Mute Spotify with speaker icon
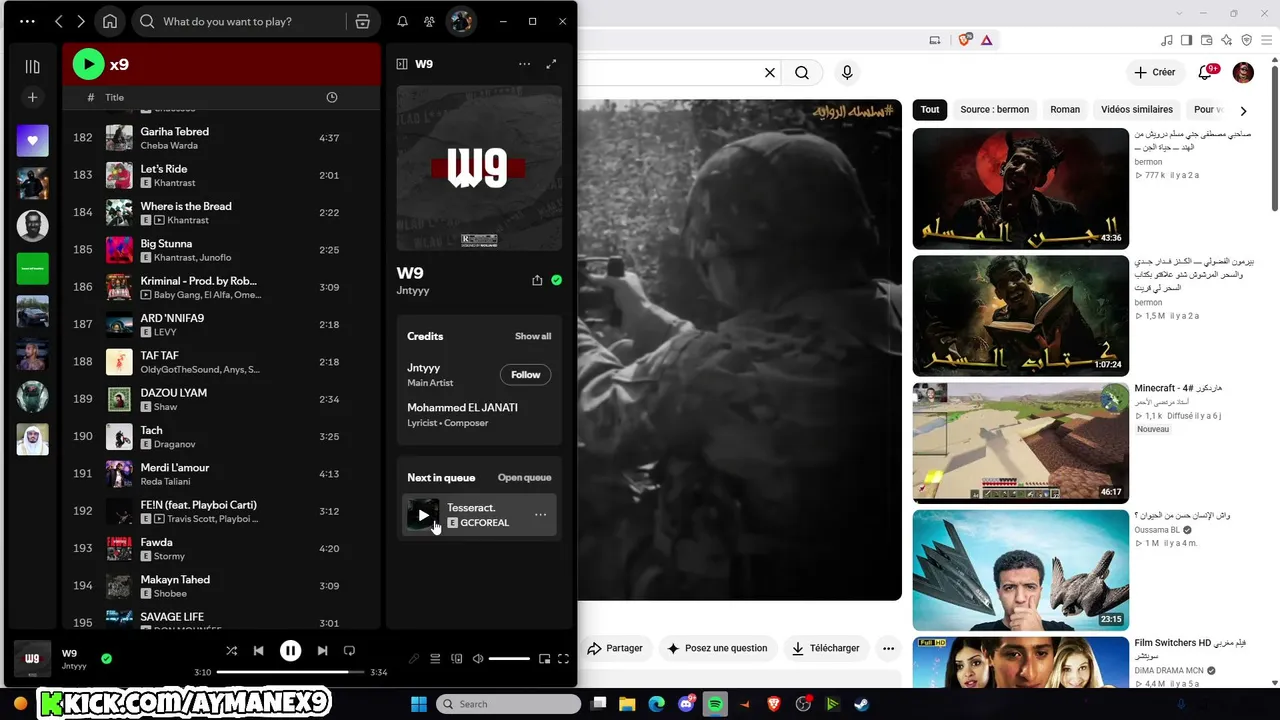 tap(478, 658)
